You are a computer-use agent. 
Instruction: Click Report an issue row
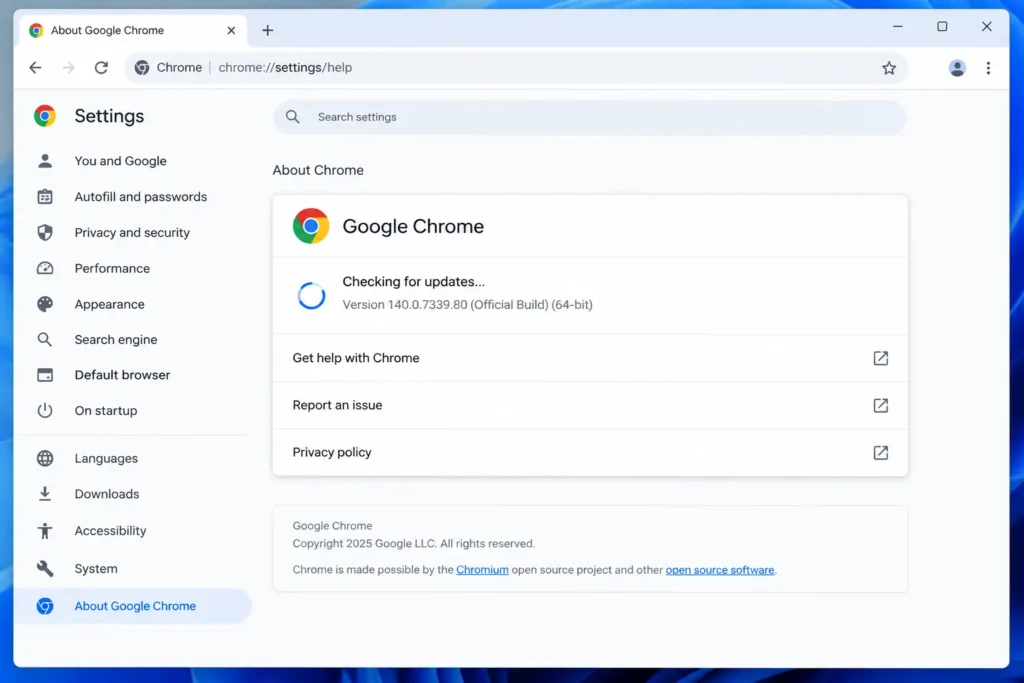[590, 405]
